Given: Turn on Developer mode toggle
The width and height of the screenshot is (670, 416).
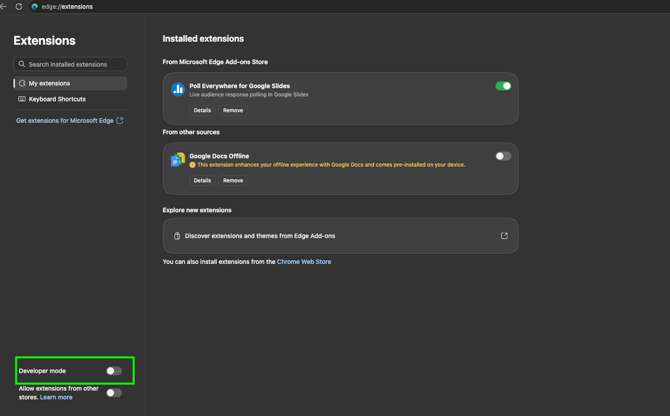Looking at the screenshot, I should click(x=114, y=371).
